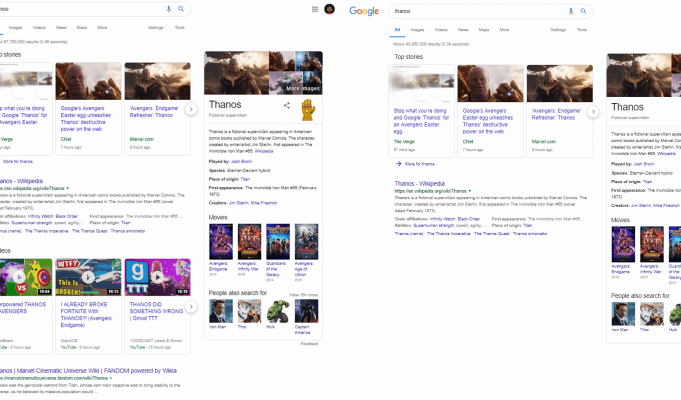Click Feedback below the left knowledge panel

click(309, 344)
